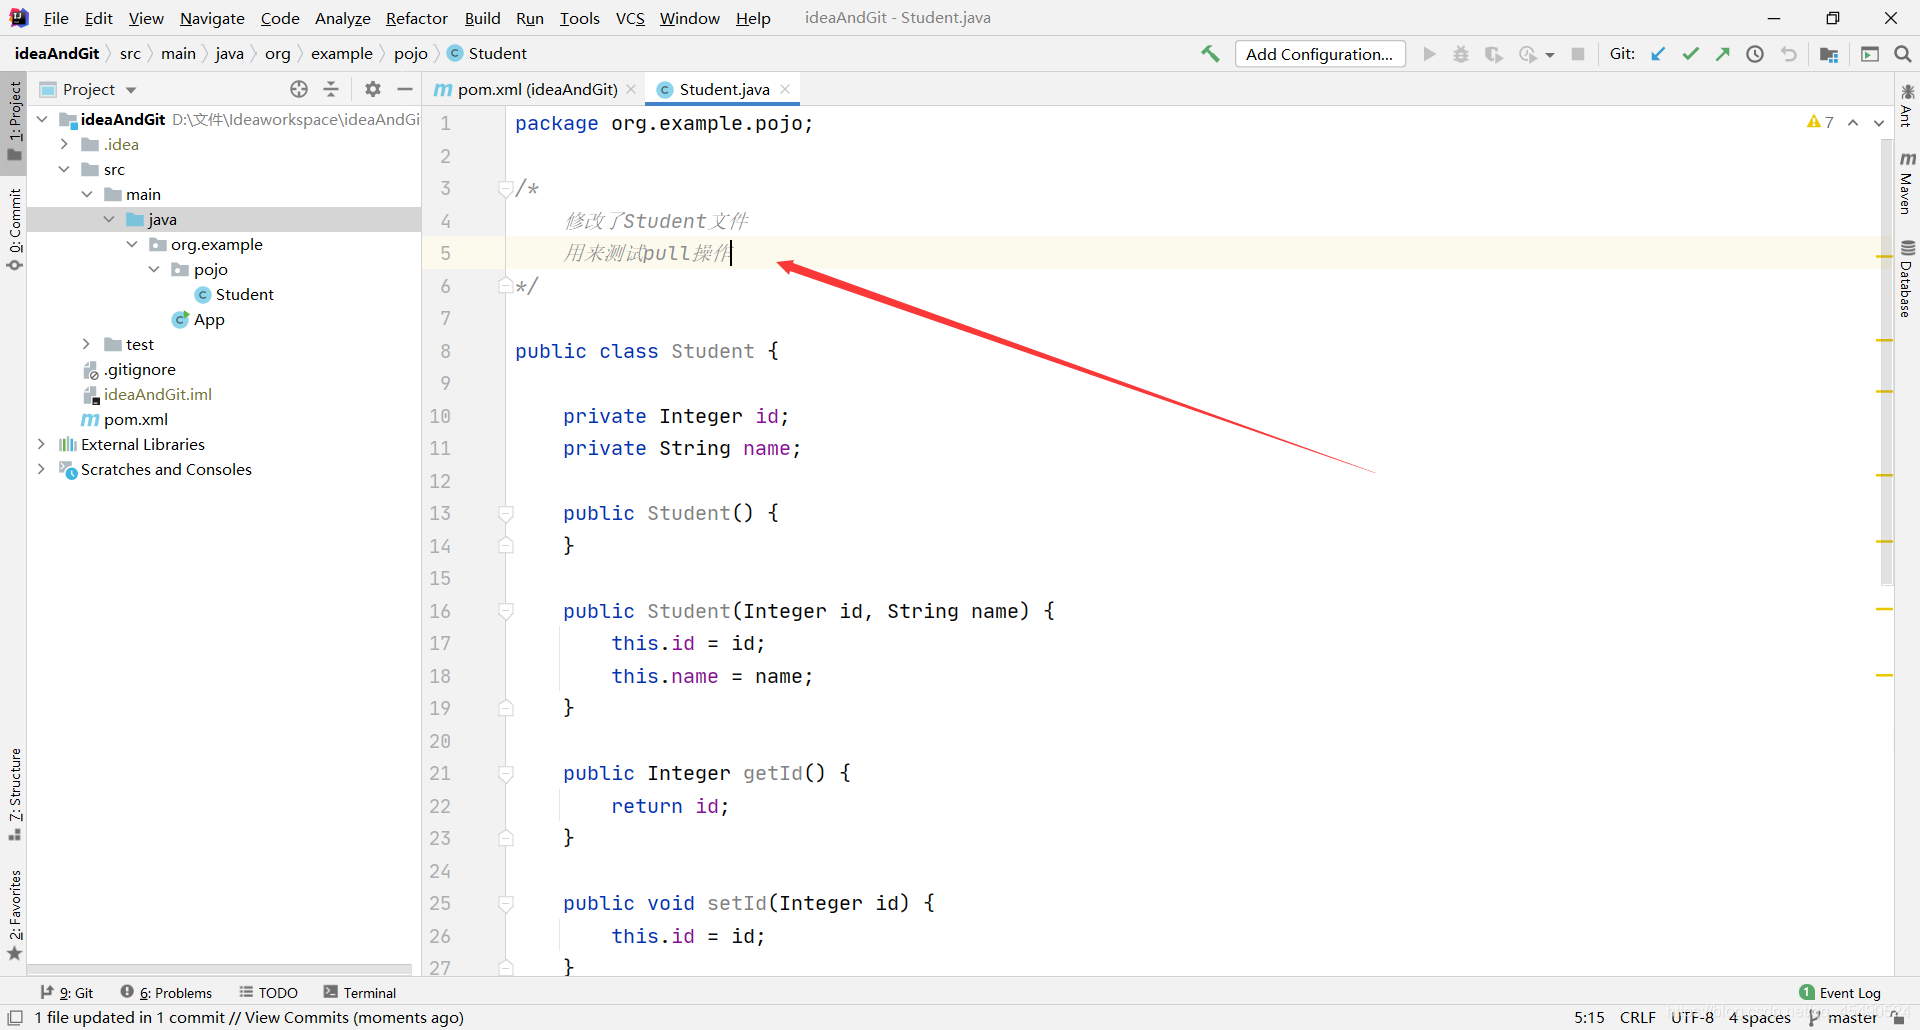Toggle fold on getId method line 21
This screenshot has height=1030, width=1920.
point(506,773)
